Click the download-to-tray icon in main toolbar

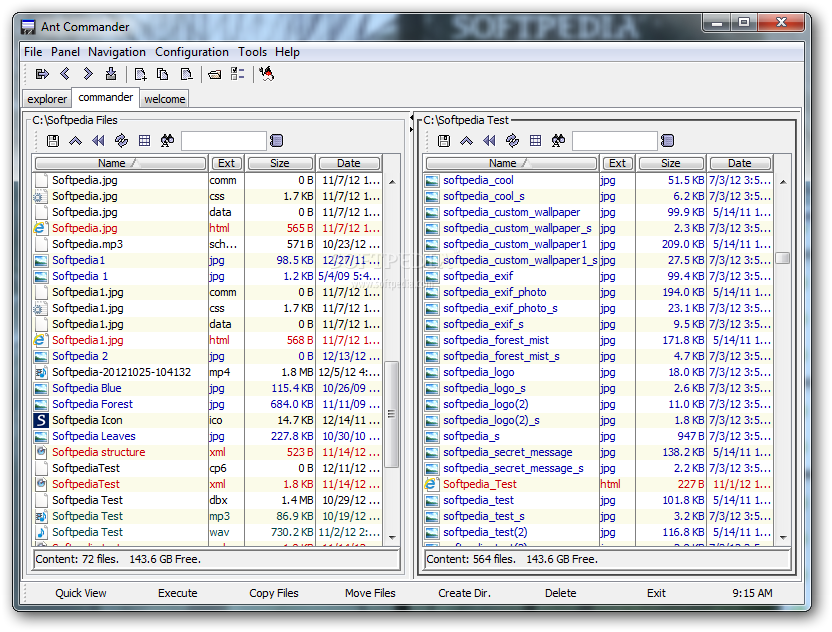[111, 74]
